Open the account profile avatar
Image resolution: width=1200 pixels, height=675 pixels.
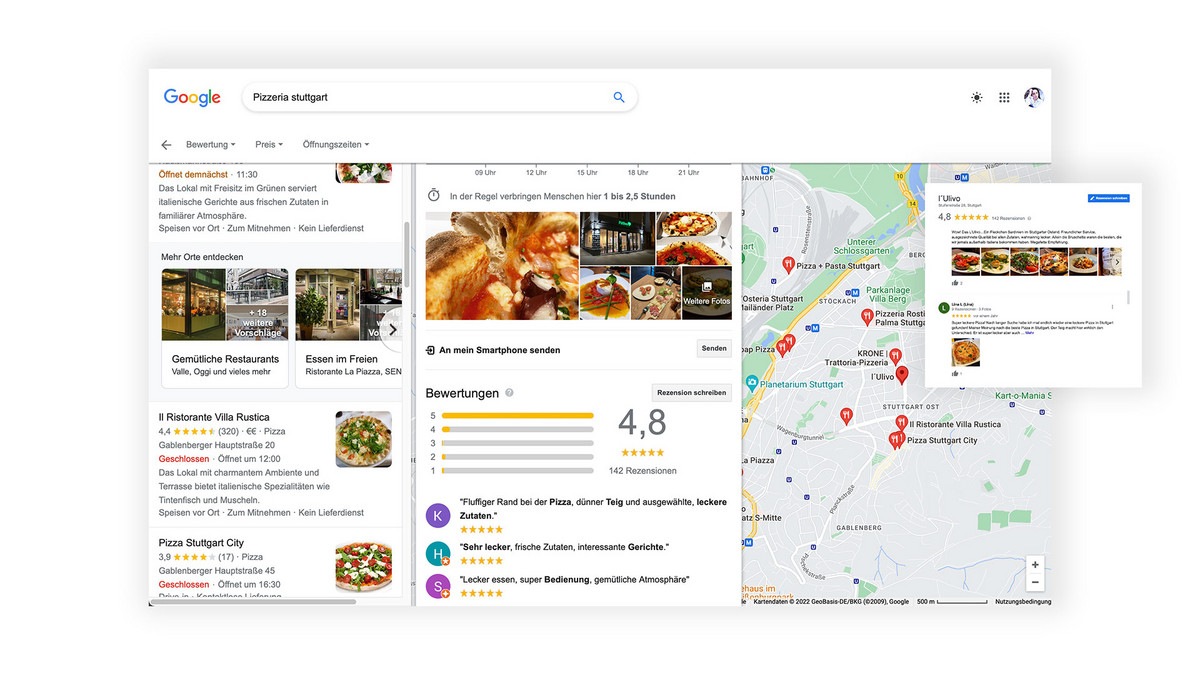coord(1034,97)
